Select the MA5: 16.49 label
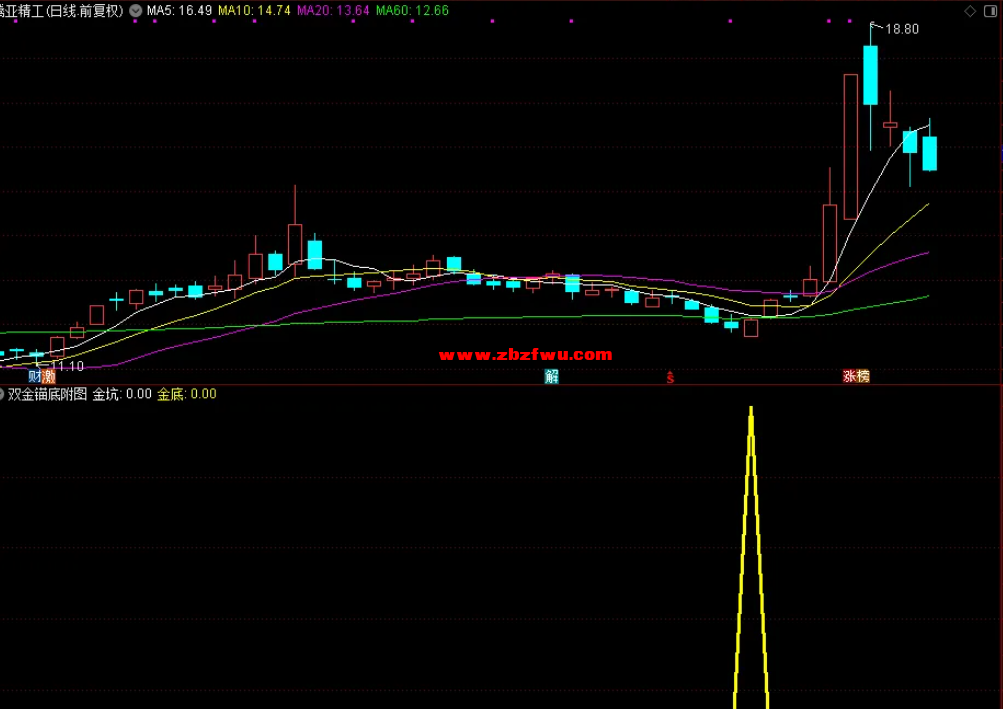1003x709 pixels. pyautogui.click(x=179, y=10)
